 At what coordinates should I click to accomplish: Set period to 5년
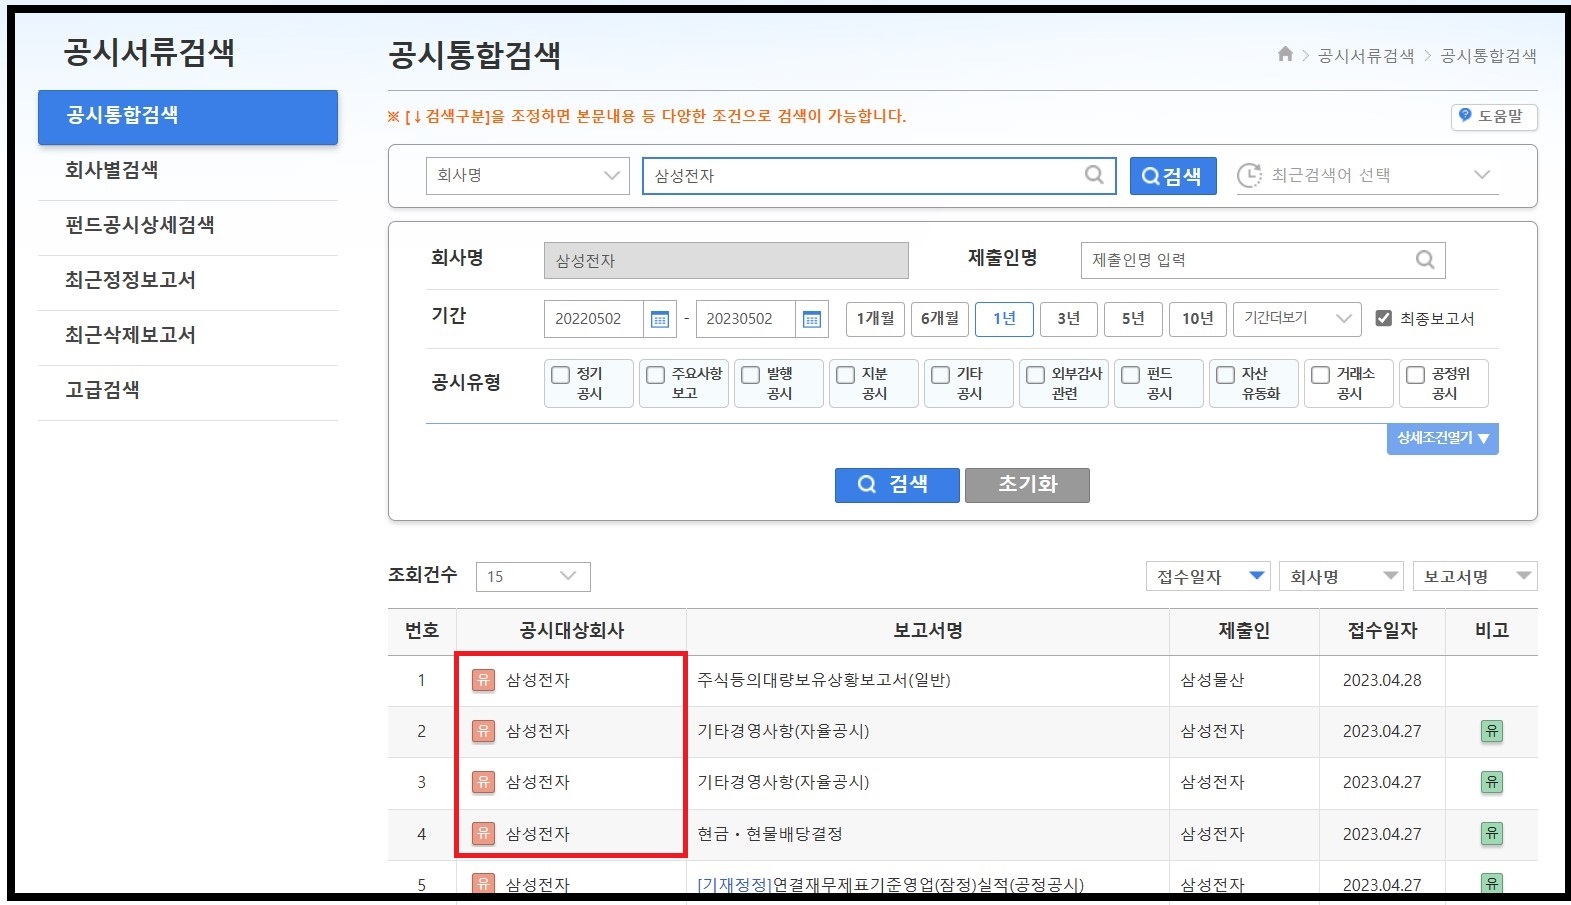[1133, 319]
